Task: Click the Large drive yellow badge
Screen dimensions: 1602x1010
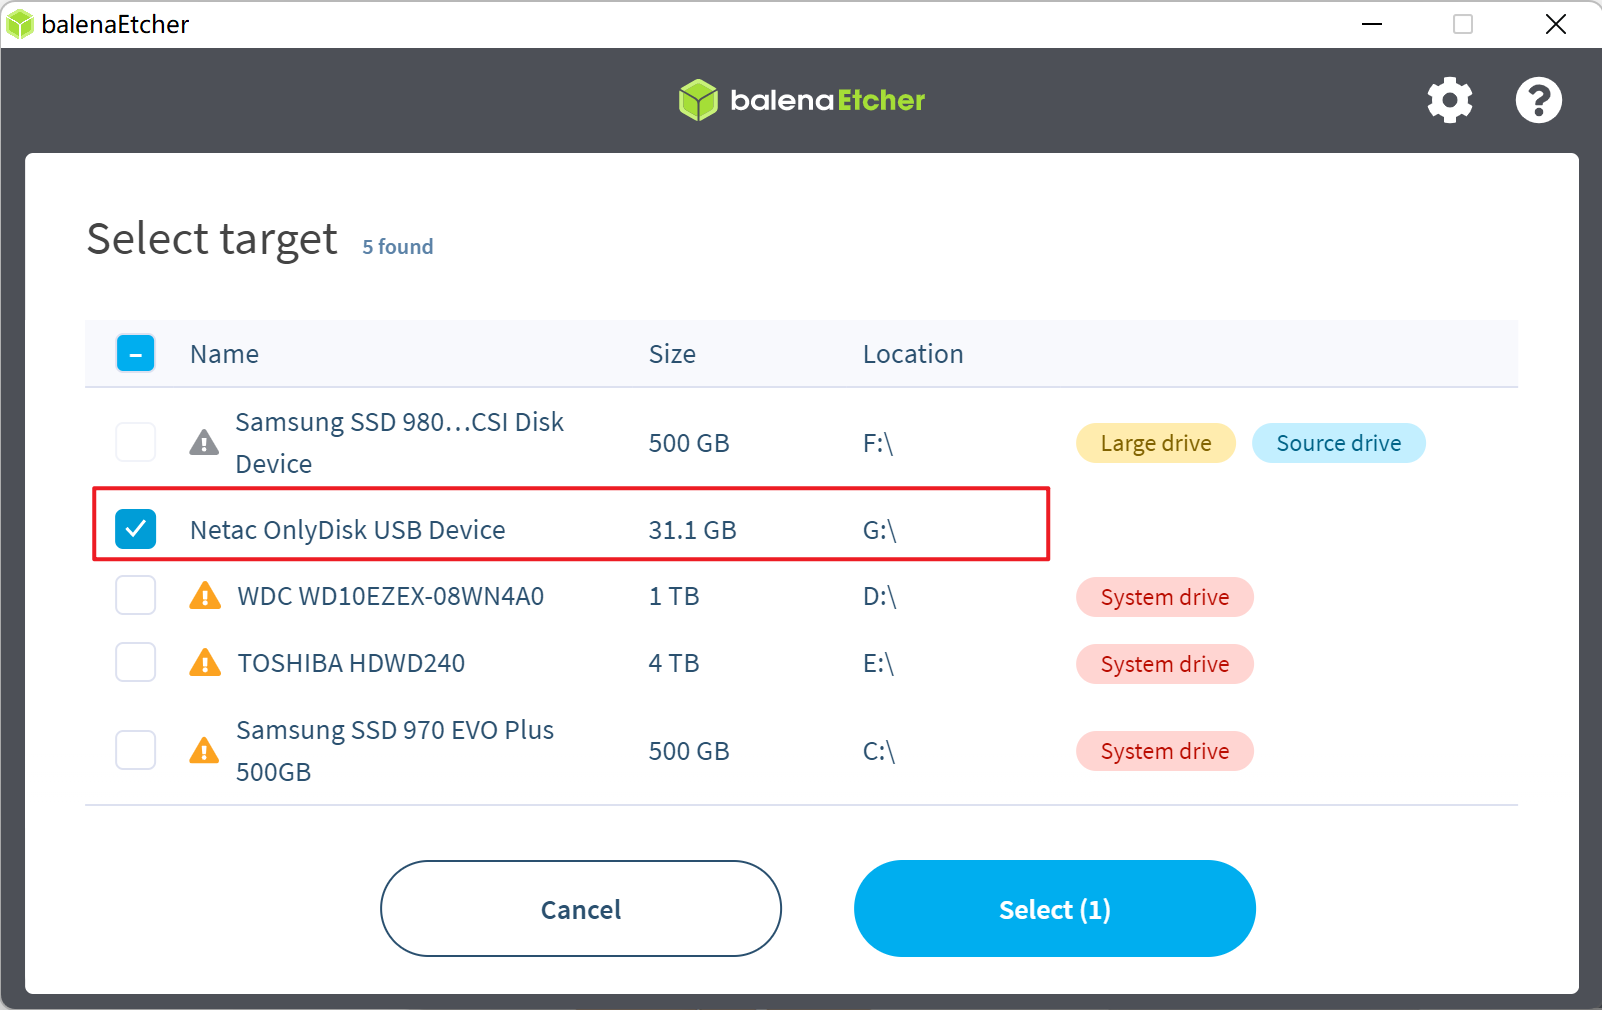Action: 1155,443
